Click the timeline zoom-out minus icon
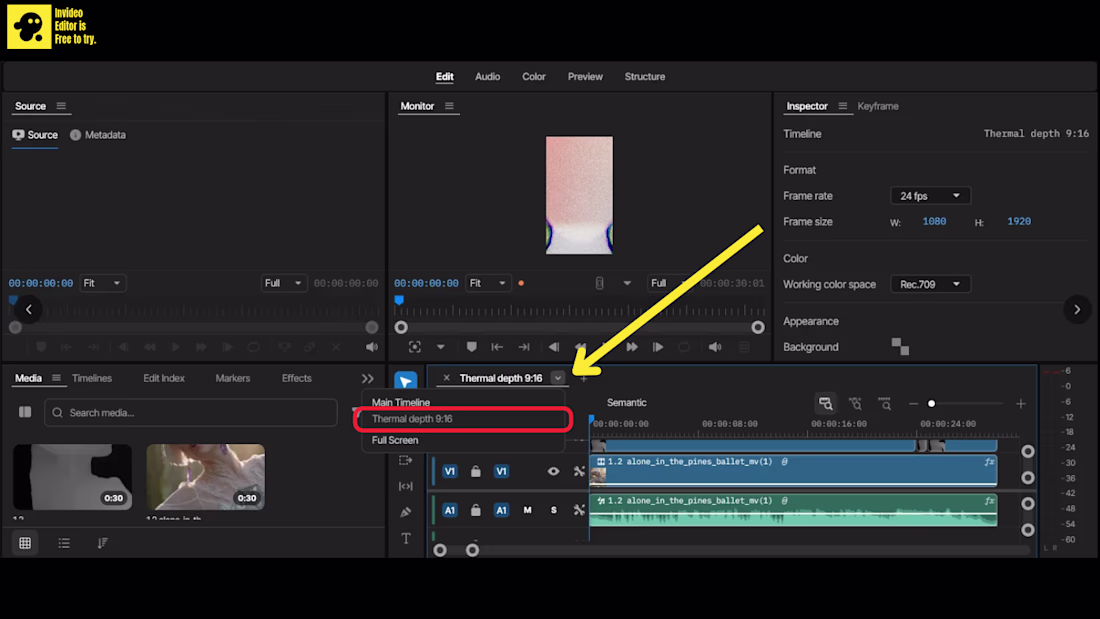Viewport: 1100px width, 619px height. coord(913,404)
